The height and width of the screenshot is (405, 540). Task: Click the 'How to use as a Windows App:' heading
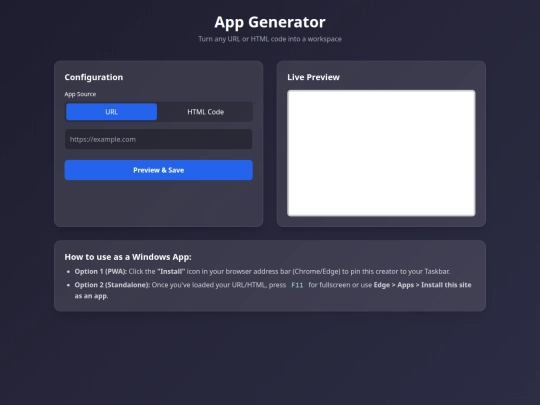pyautogui.click(x=128, y=257)
